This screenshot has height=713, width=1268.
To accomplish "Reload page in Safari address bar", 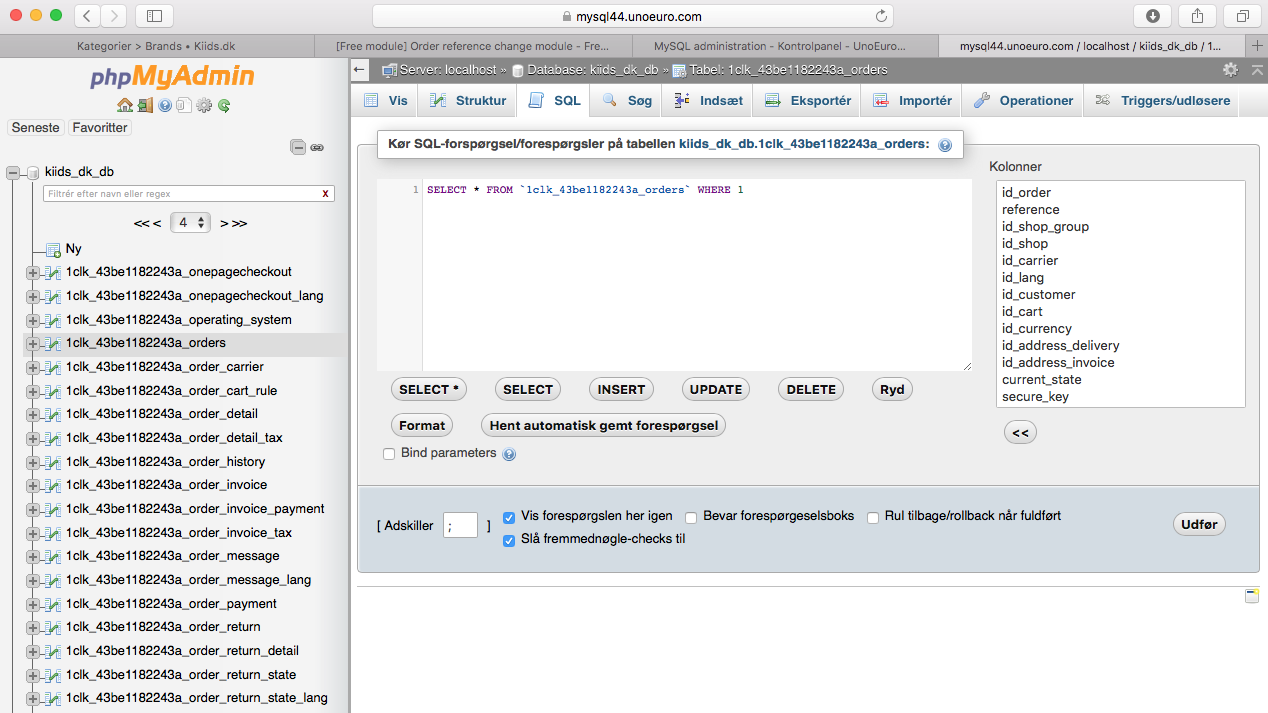I will click(881, 16).
